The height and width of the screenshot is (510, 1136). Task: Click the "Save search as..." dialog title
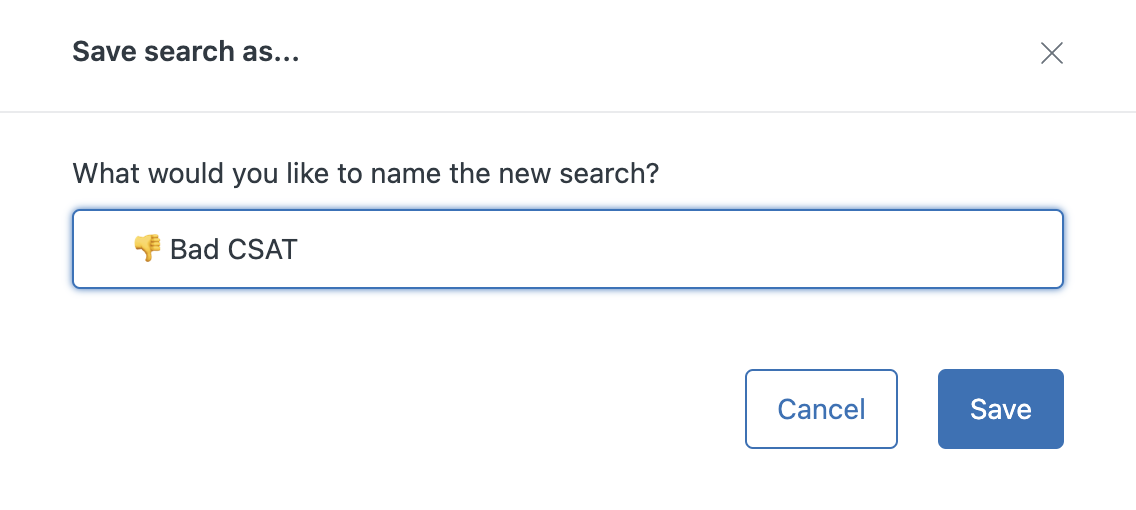coord(185,51)
